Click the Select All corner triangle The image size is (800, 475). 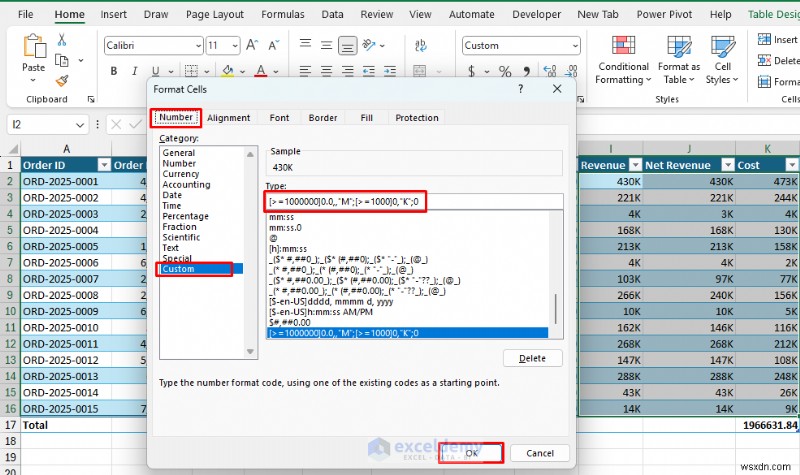tap(13, 149)
